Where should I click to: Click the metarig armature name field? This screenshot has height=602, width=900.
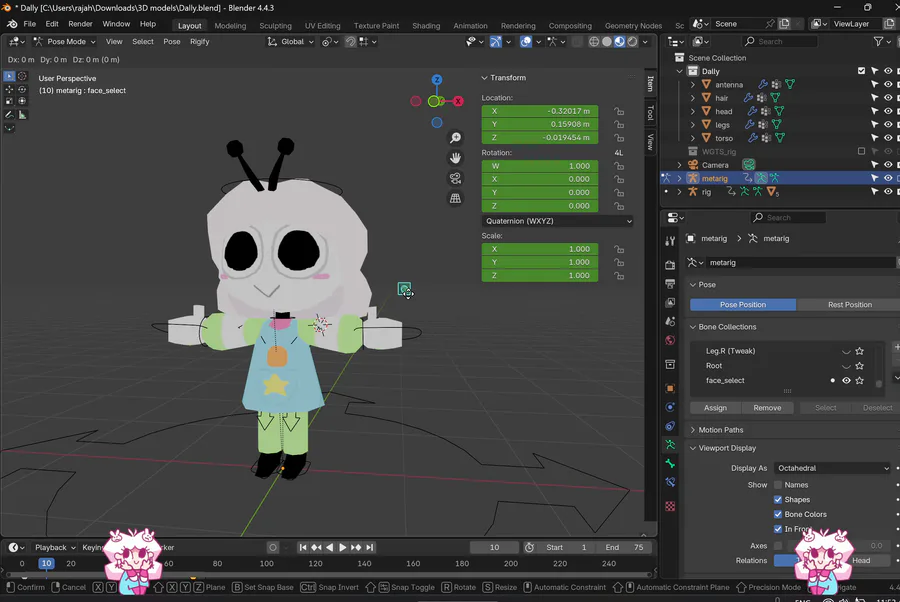(x=800, y=263)
